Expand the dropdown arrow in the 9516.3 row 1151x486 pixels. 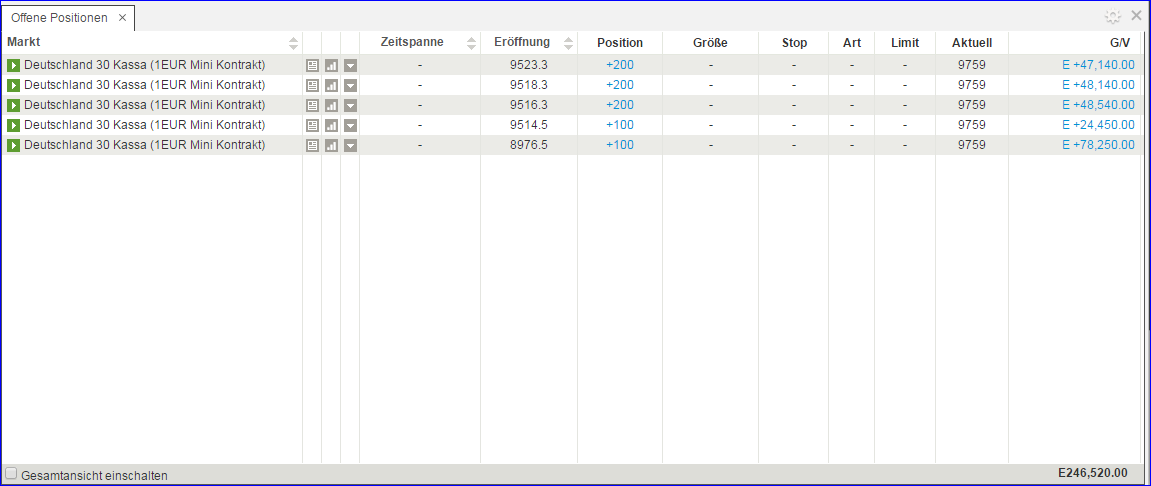[x=350, y=106]
